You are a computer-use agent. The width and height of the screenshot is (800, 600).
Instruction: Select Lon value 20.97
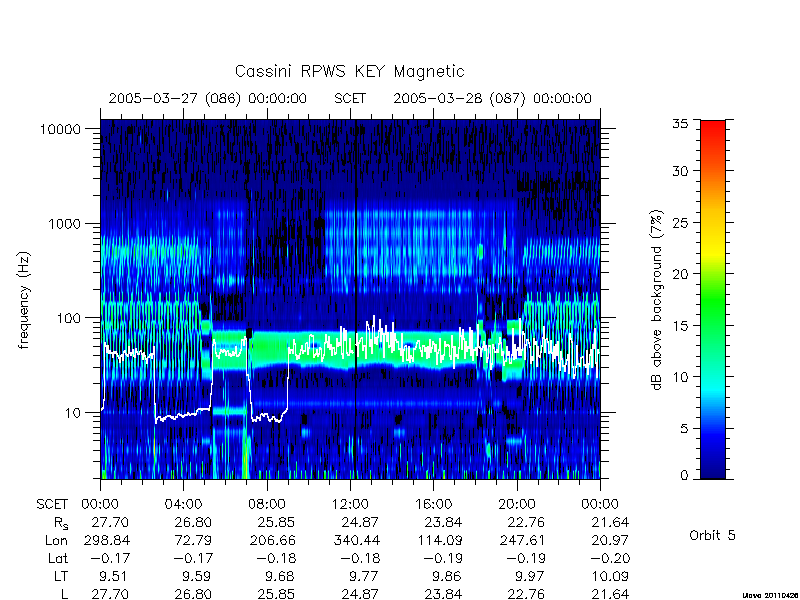coord(610,540)
